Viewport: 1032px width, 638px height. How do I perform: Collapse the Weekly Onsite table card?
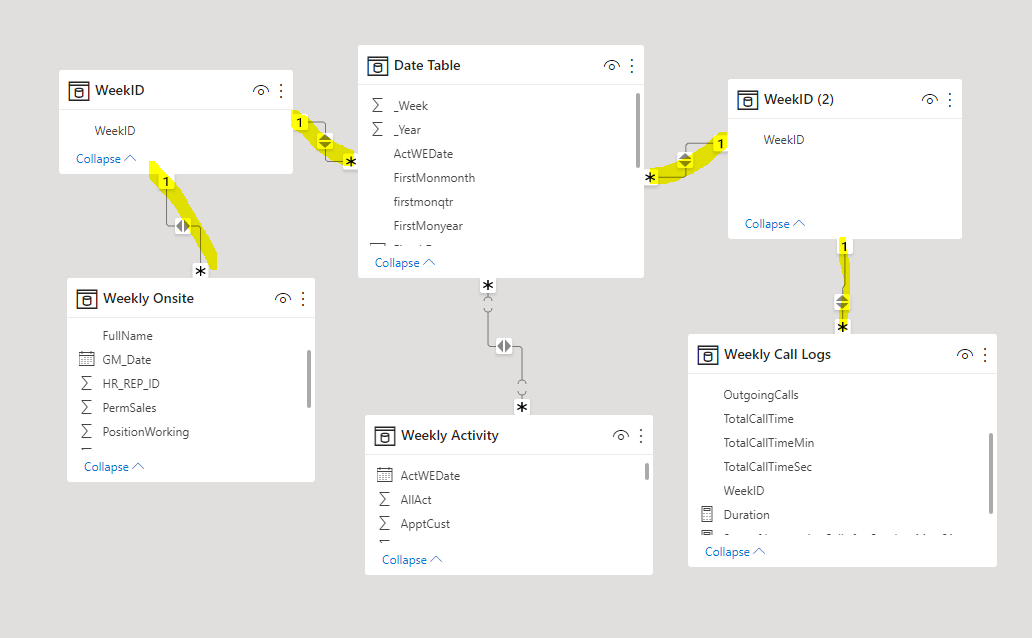[x=114, y=467]
